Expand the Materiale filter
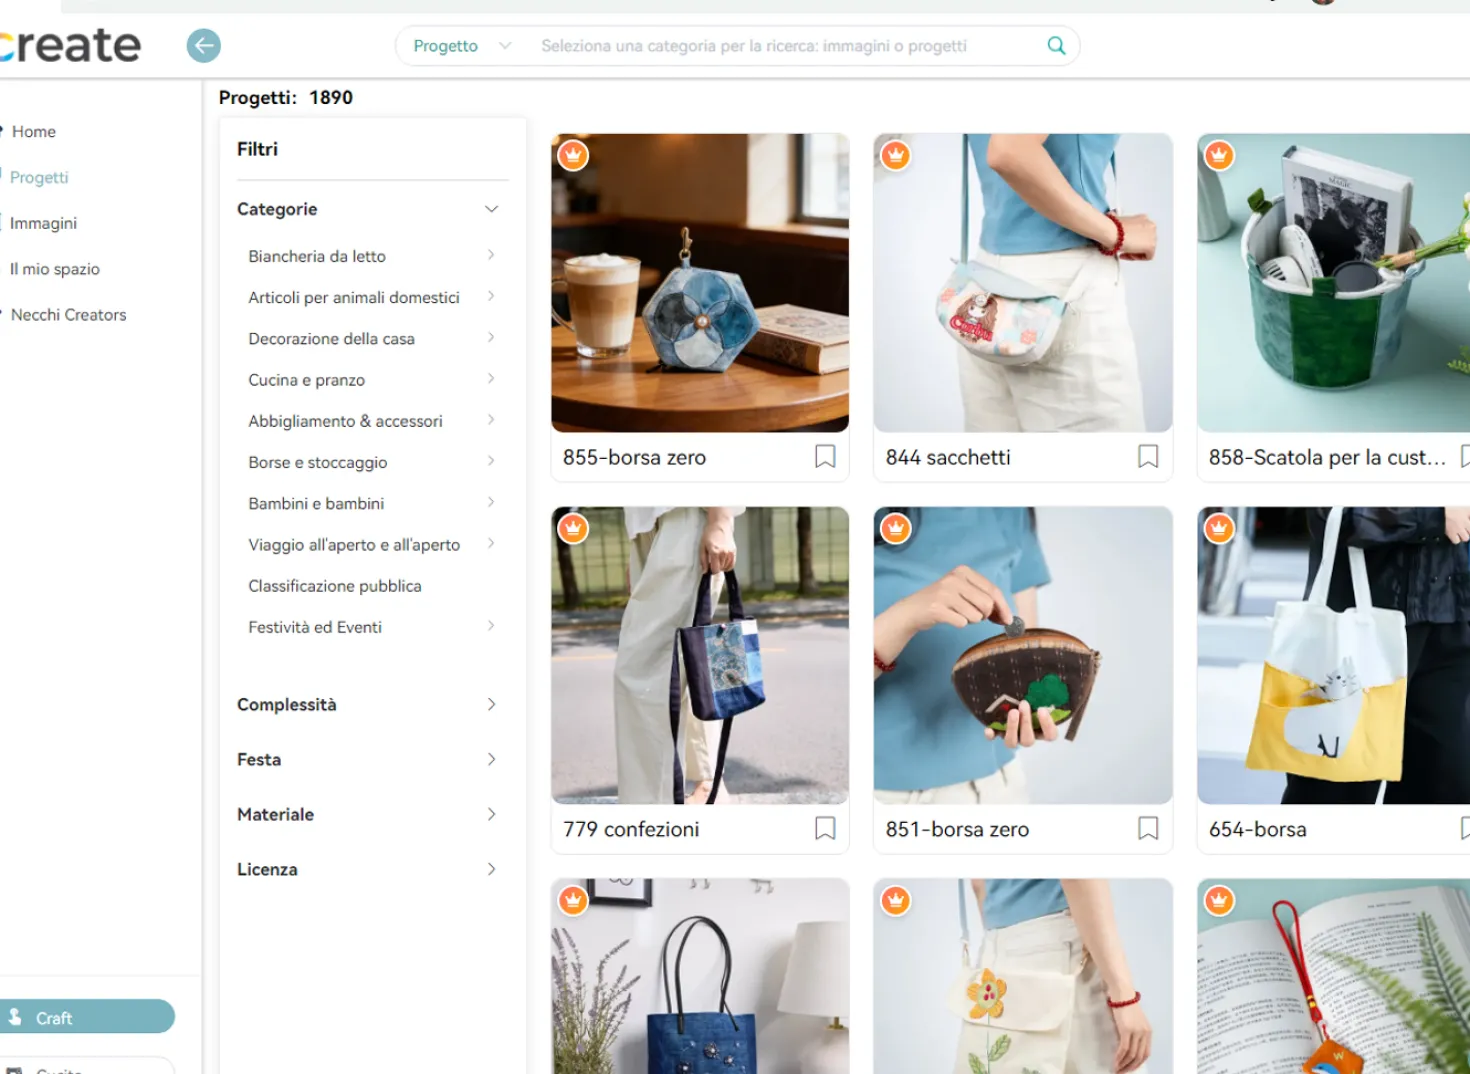This screenshot has height=1074, width=1470. pyautogui.click(x=491, y=814)
